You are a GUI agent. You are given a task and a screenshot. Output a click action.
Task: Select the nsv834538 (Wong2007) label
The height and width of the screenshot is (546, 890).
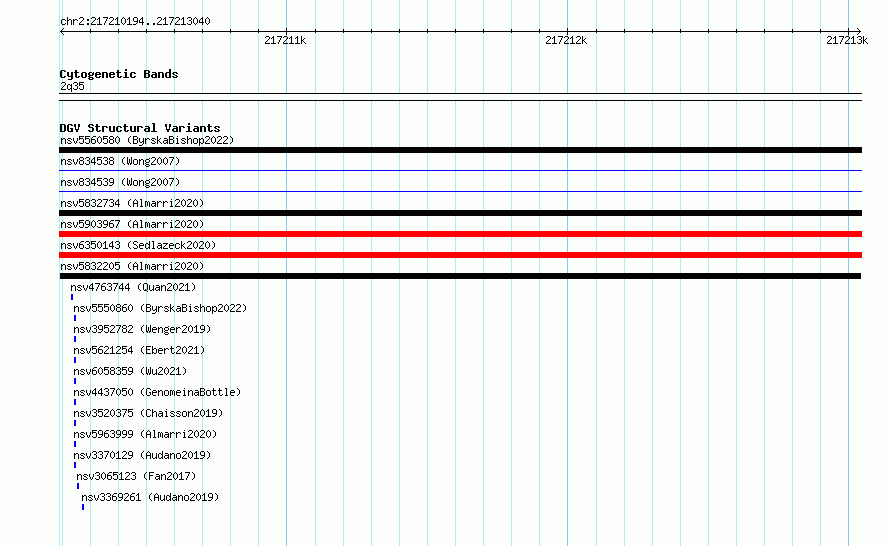click(120, 161)
